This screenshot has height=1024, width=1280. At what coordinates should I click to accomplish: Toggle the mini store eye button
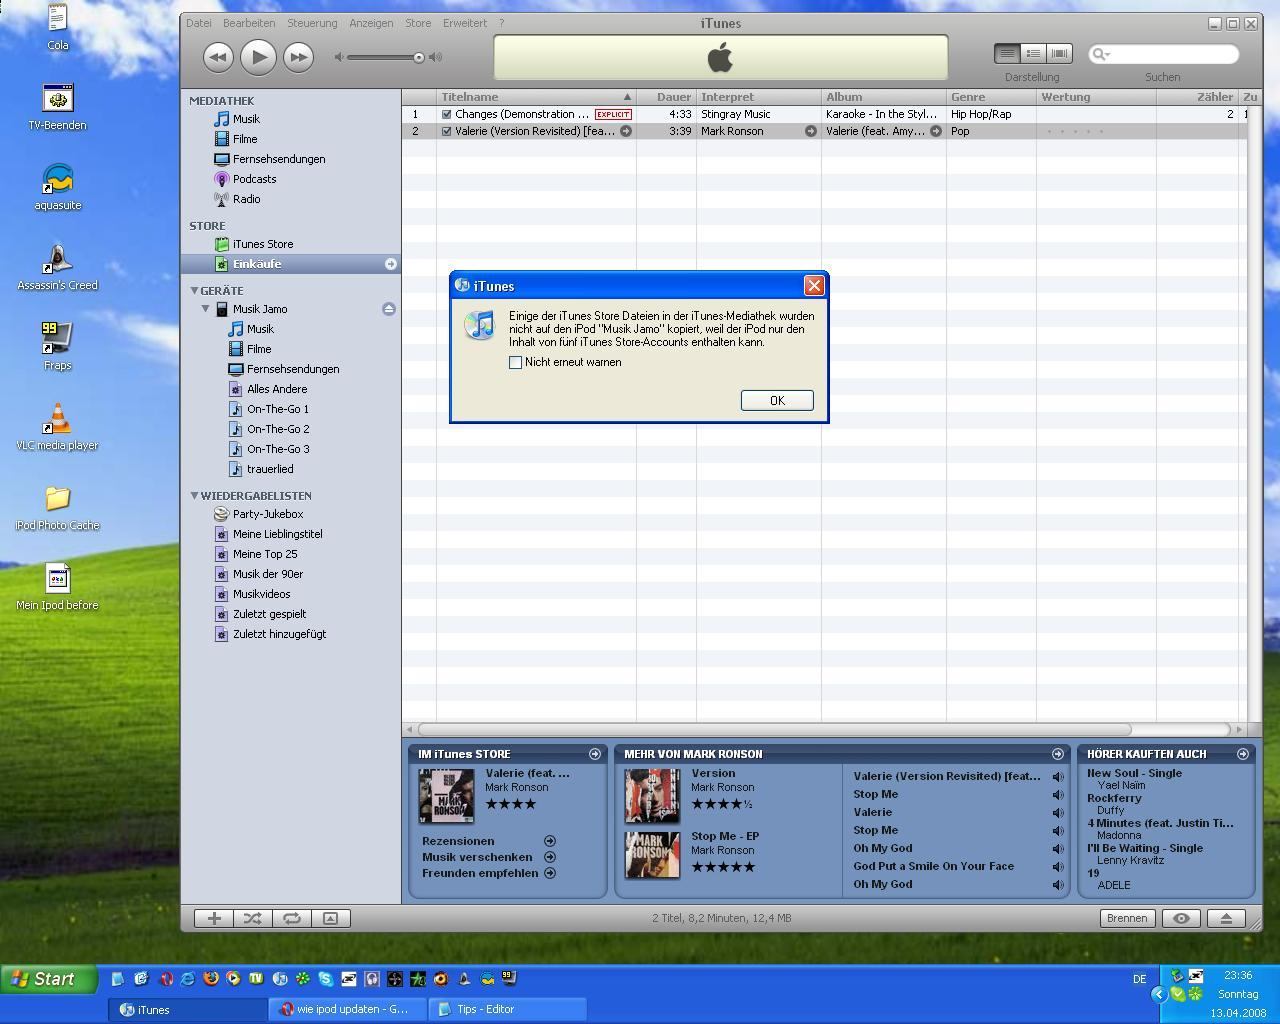(x=1181, y=918)
